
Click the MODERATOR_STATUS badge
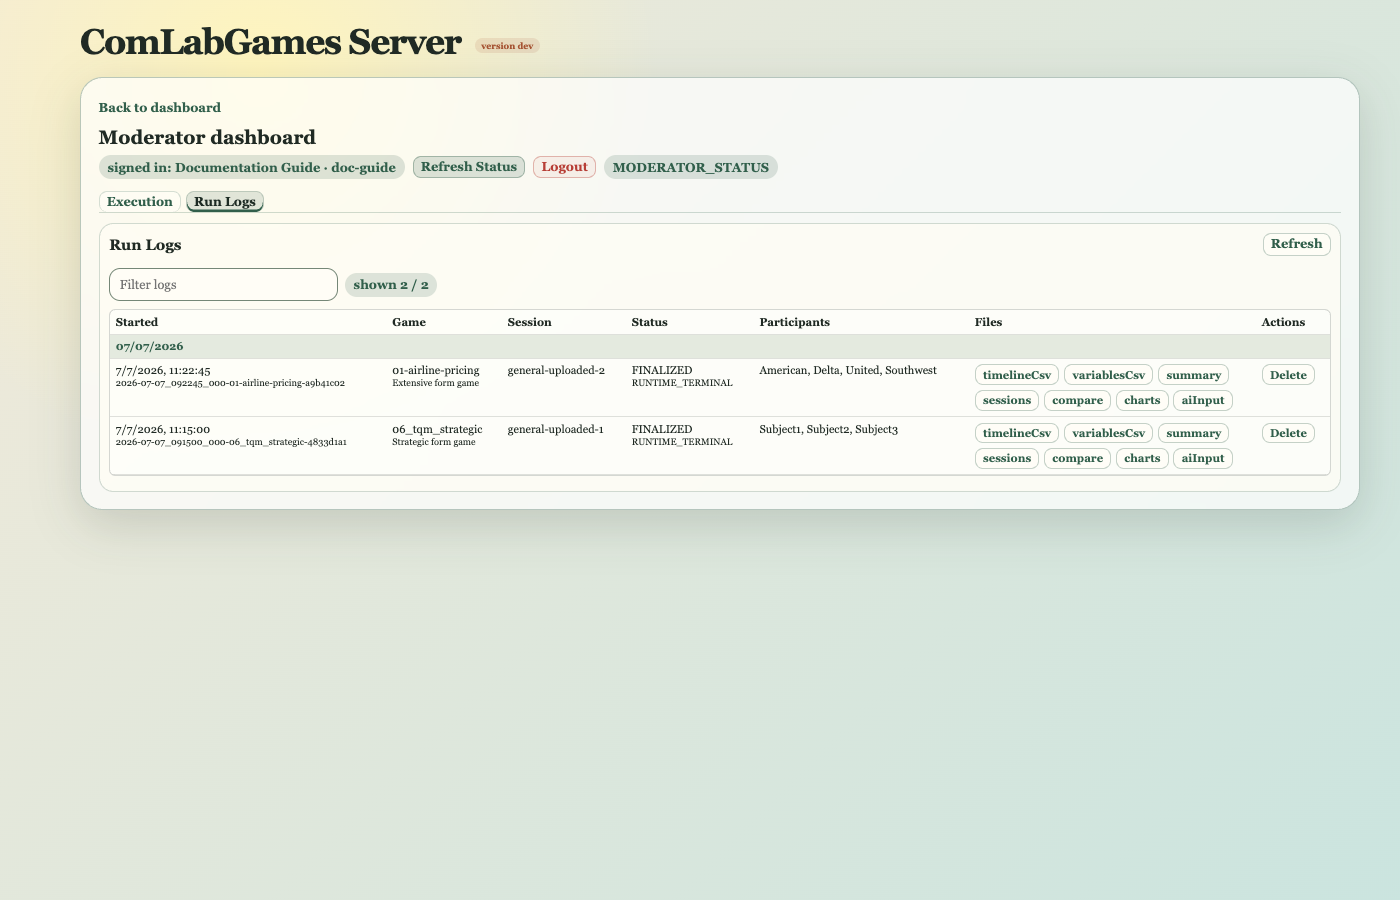[691, 167]
